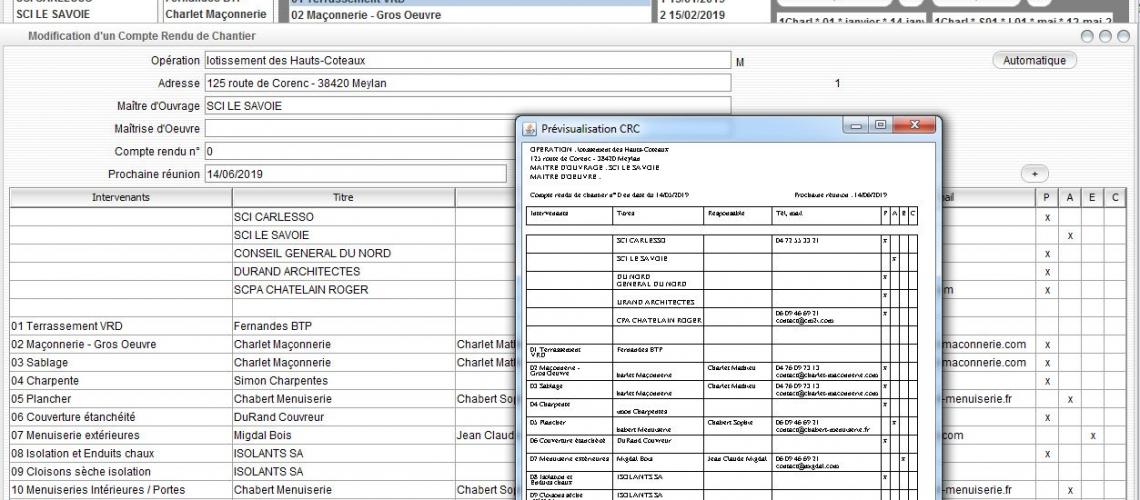Click the P column header
1140x500 pixels.
click(x=1046, y=197)
